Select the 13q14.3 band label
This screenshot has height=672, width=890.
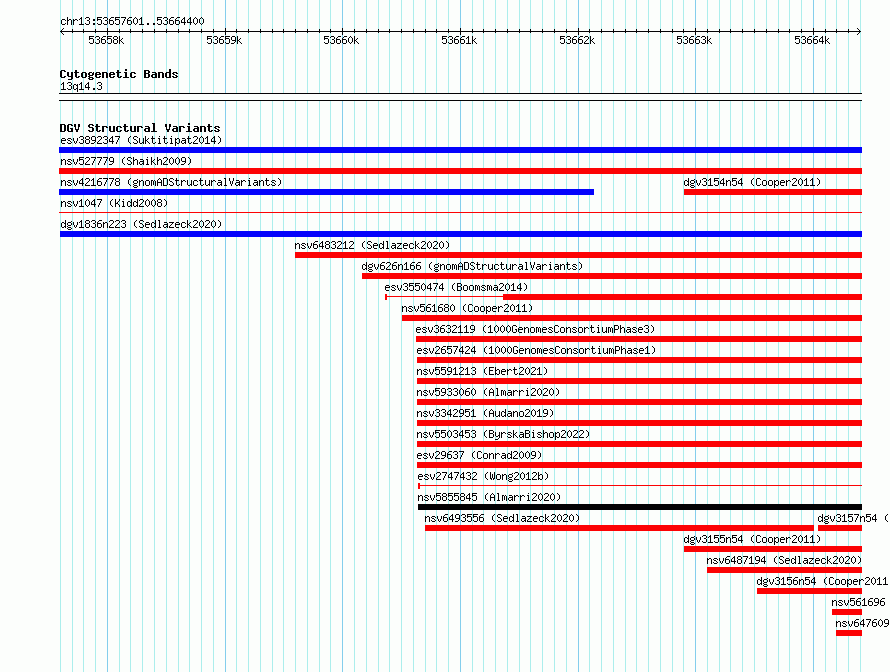click(81, 86)
